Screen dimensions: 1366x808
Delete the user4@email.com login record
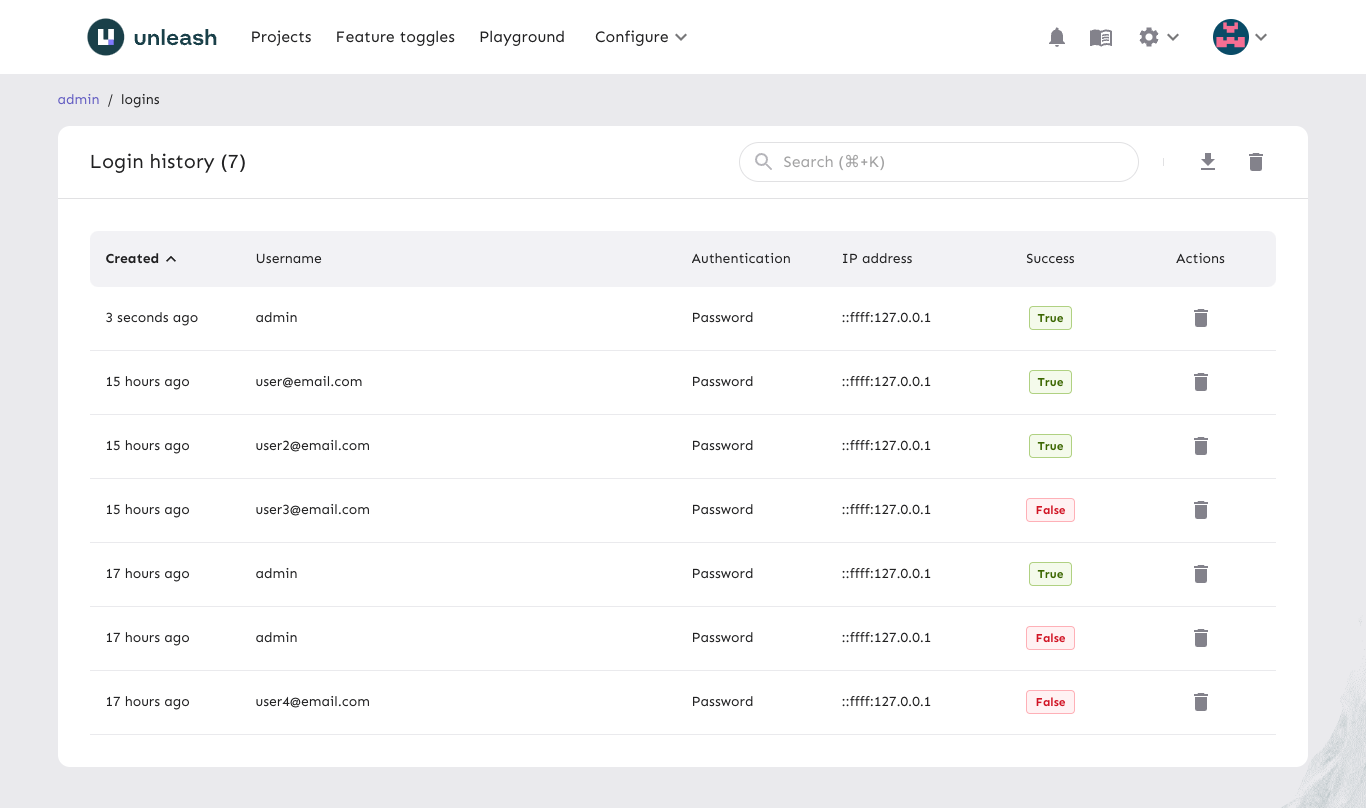(x=1200, y=701)
